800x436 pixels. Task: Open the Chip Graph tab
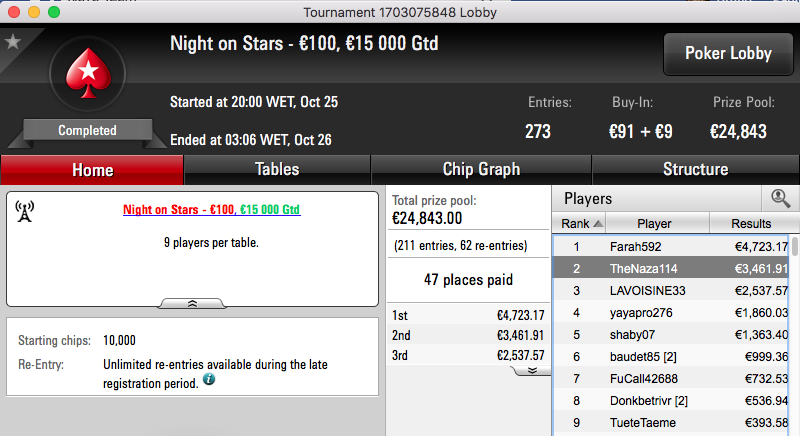point(481,169)
